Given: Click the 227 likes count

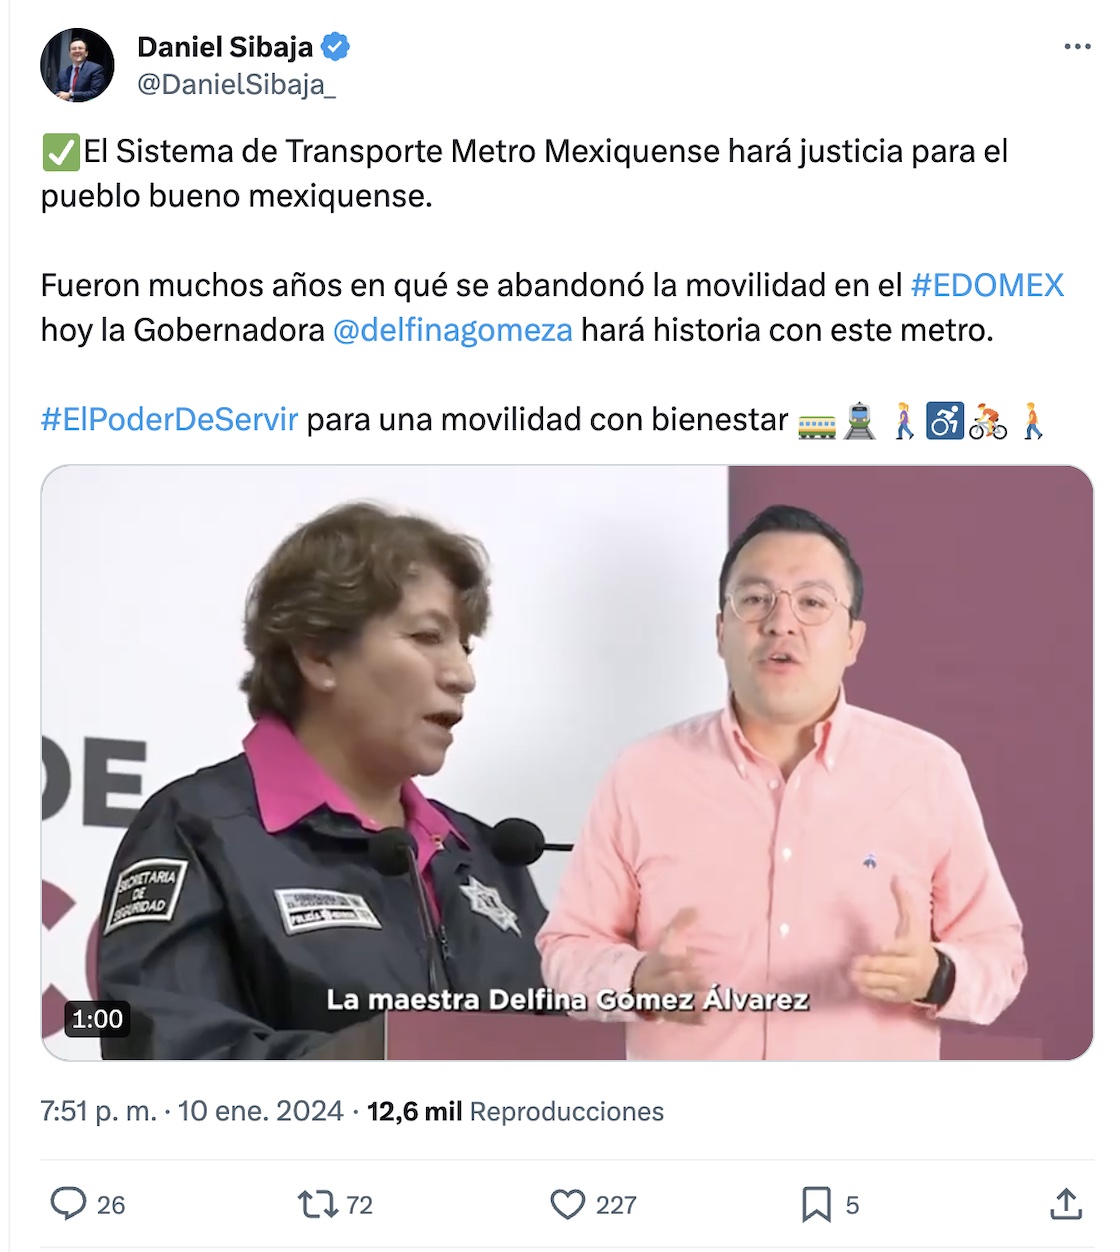Looking at the screenshot, I should point(616,1205).
